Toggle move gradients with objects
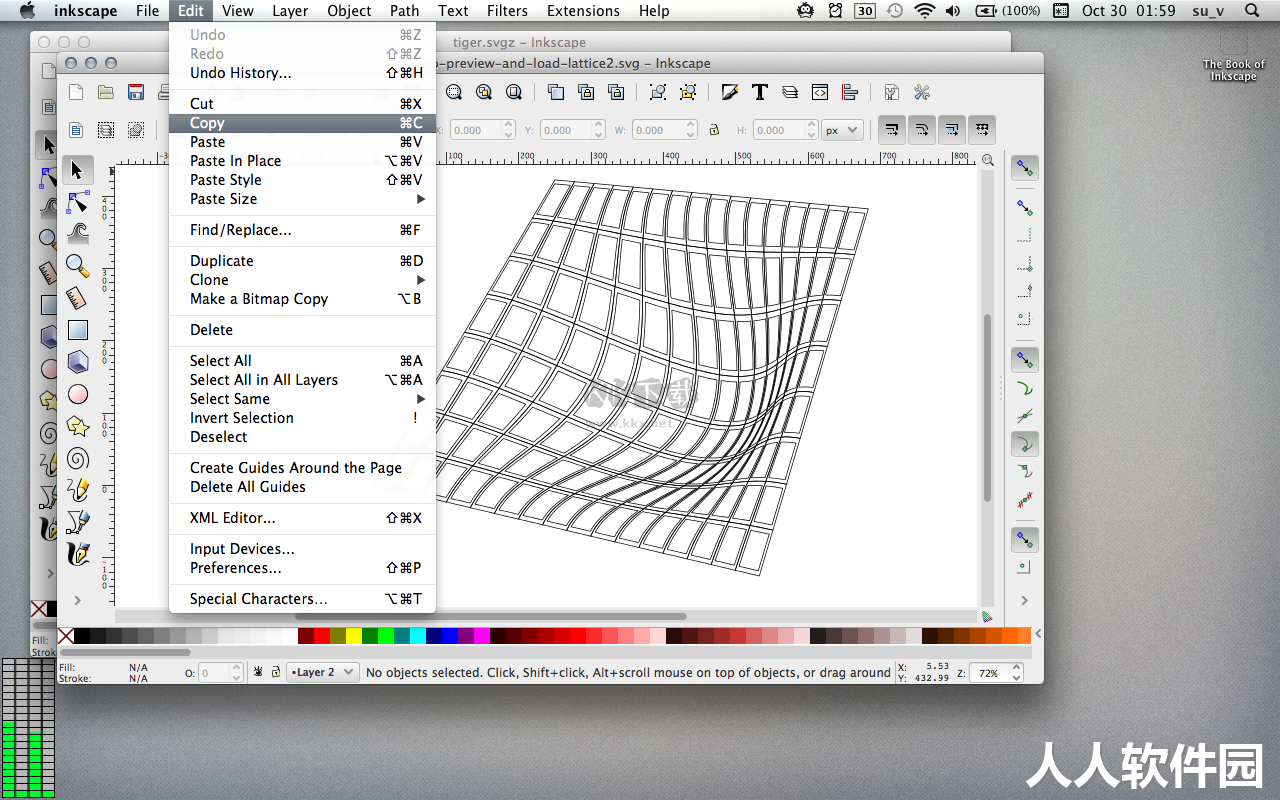Screen dimensions: 1280x800 952,130
